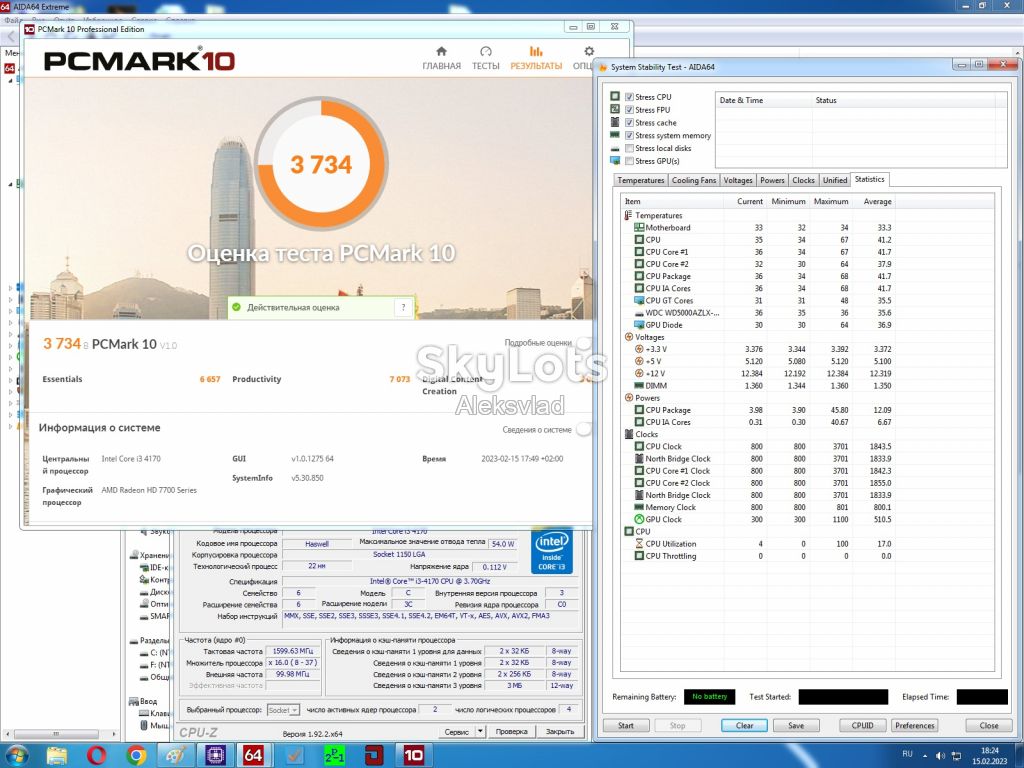Click the +3.3 V voltage icon
The image size is (1024, 768).
point(639,349)
